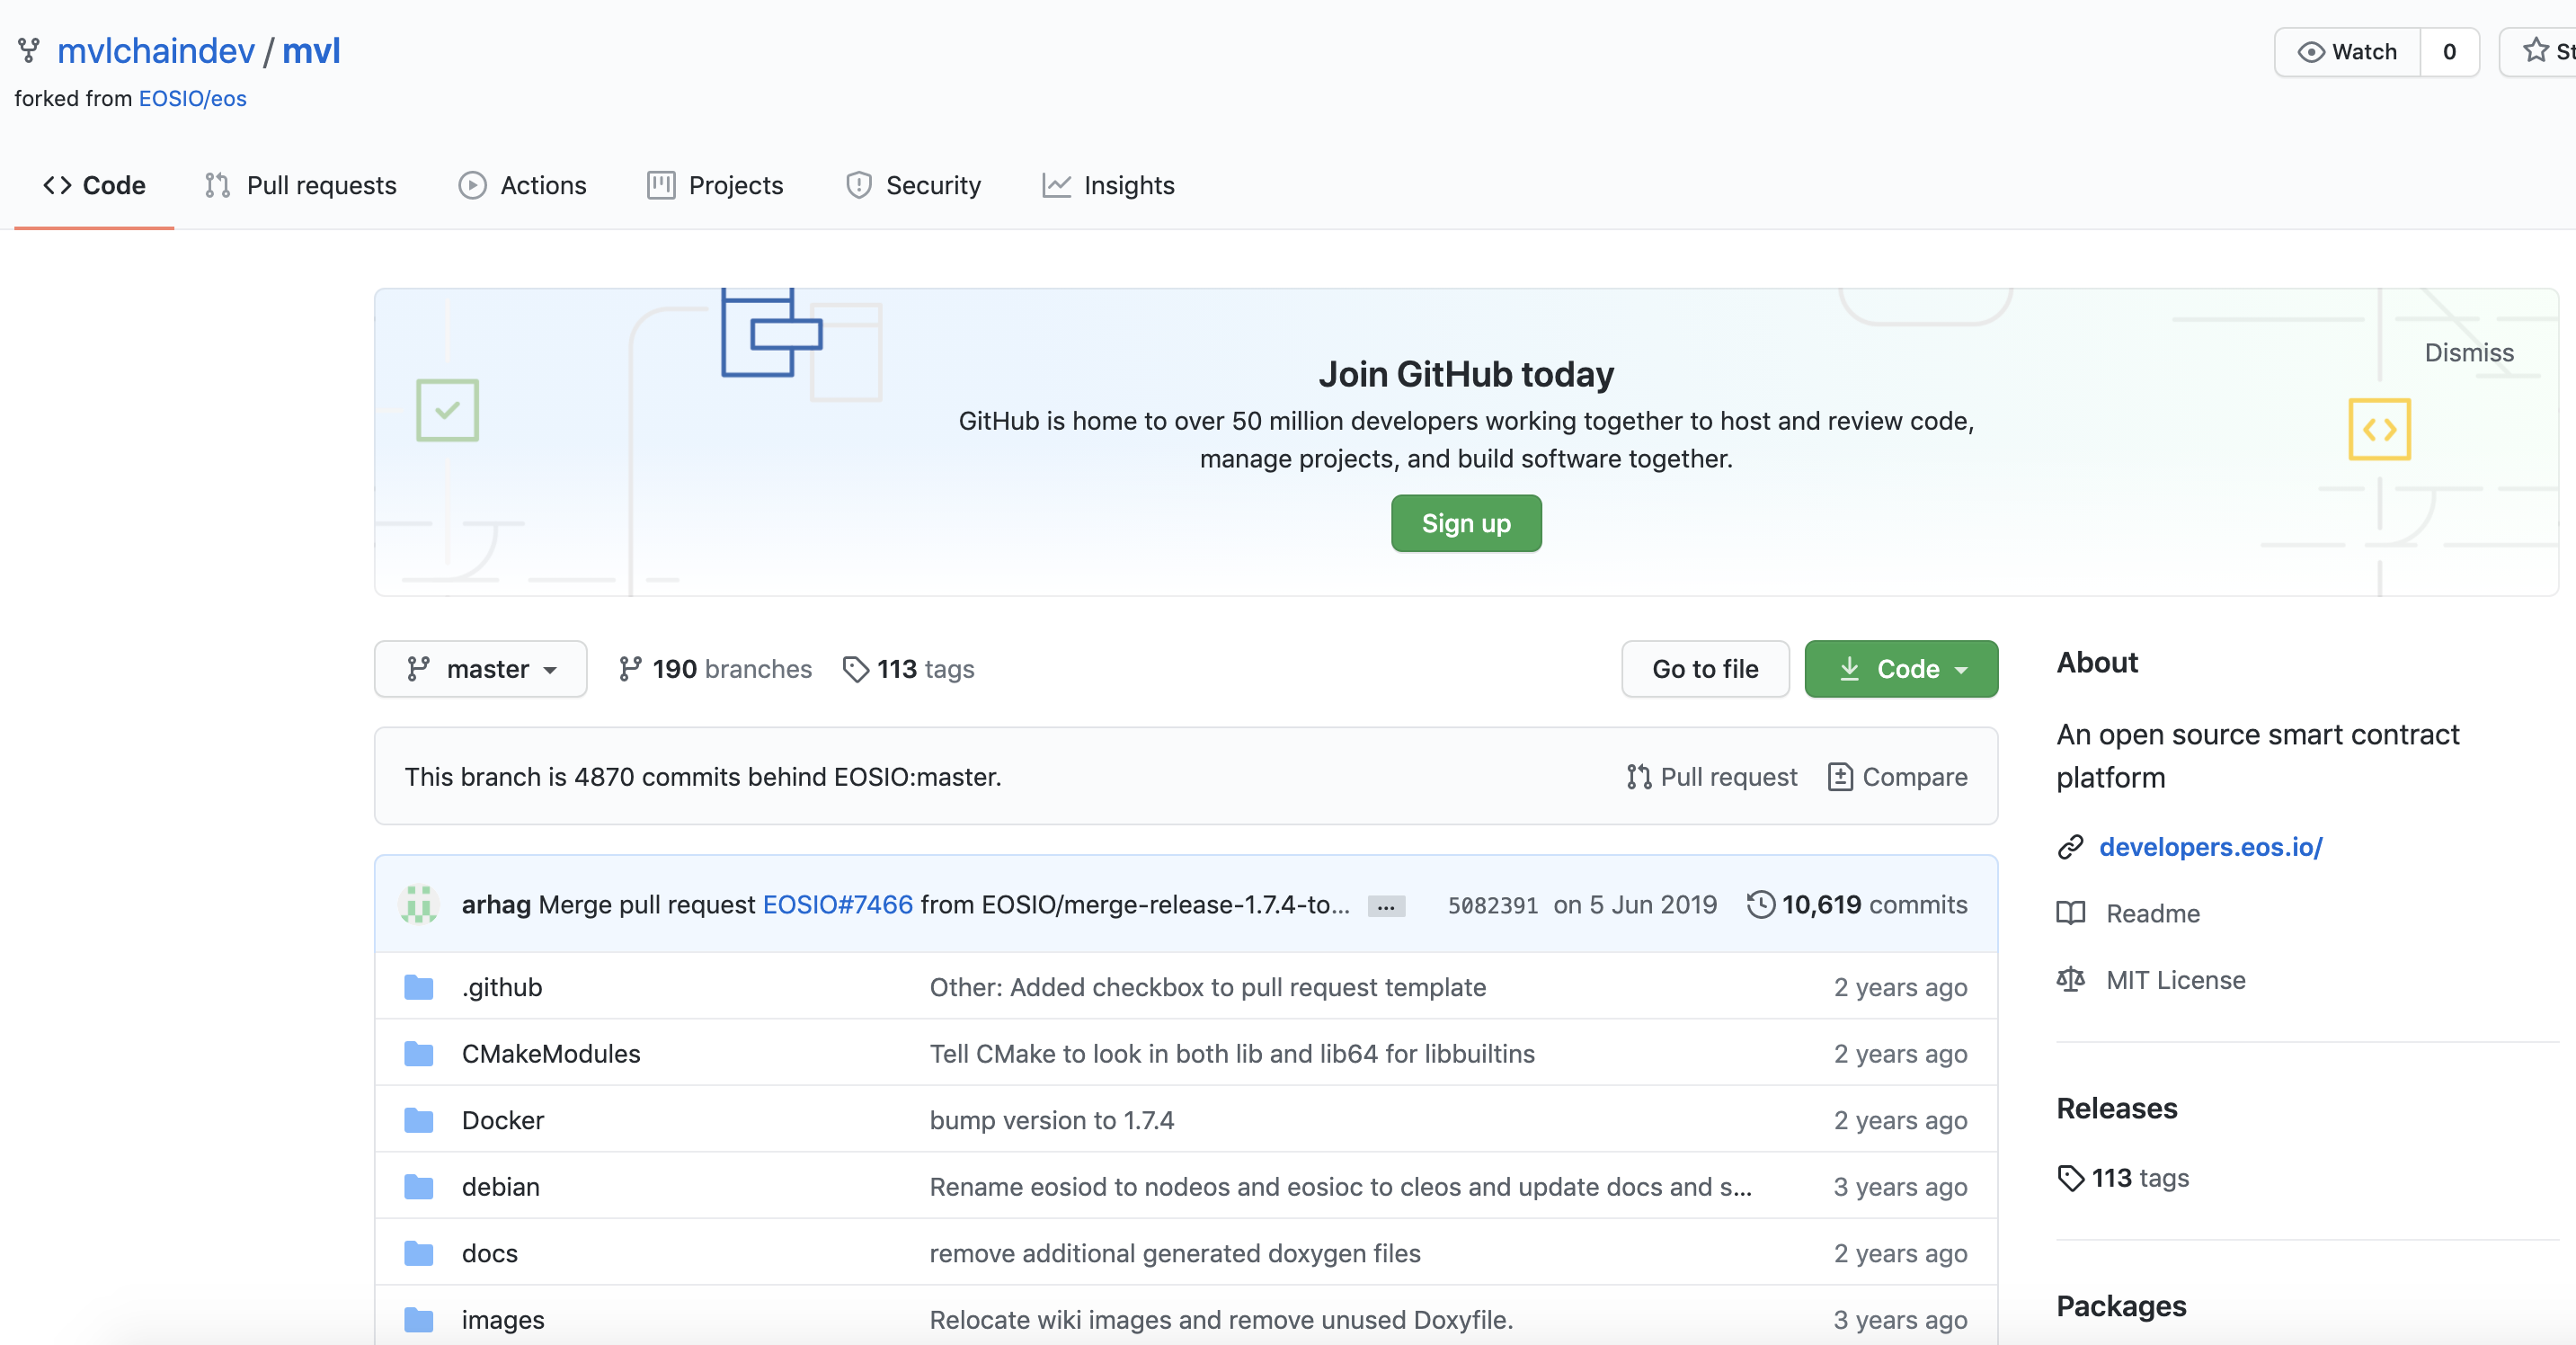The height and width of the screenshot is (1345, 2576).
Task: Open the Insights tab
Action: click(x=1108, y=185)
